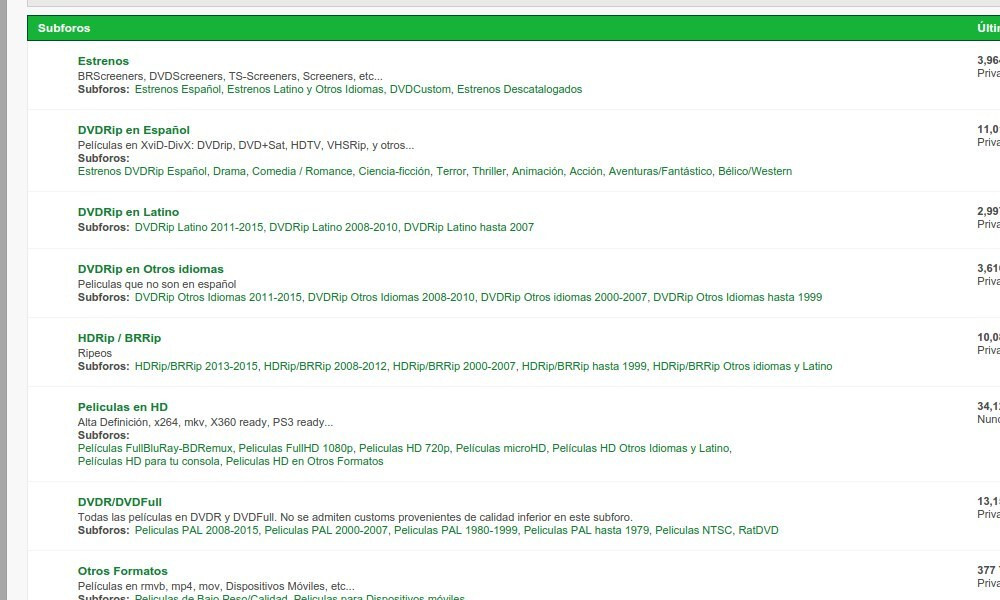This screenshot has height=600, width=1000.
Task: Open the Terror subforum
Action: pos(451,171)
